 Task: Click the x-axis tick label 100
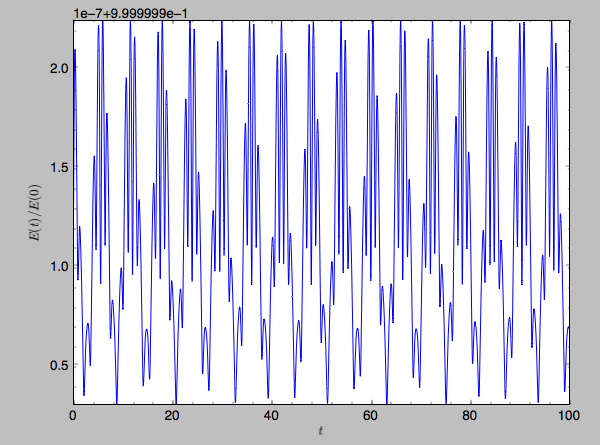pos(569,416)
